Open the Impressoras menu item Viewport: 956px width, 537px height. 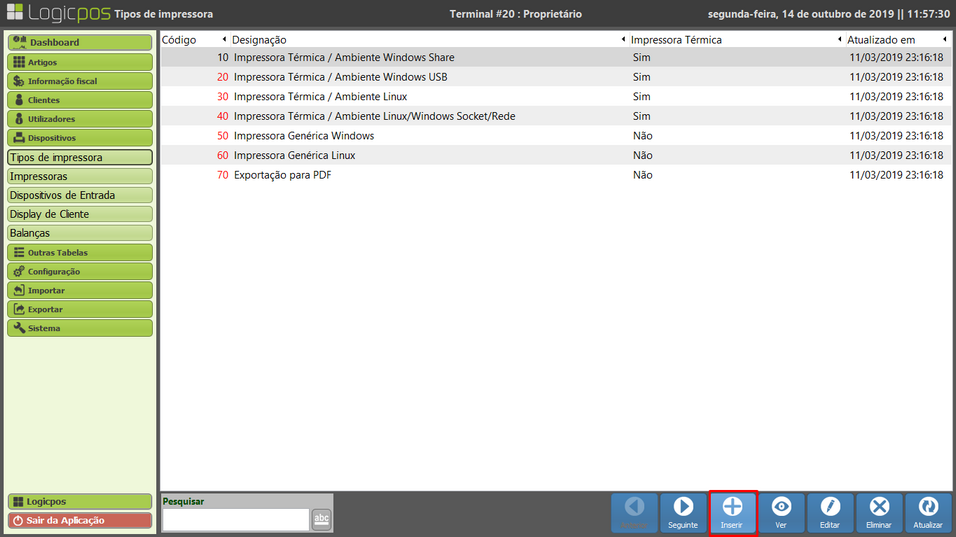pos(80,176)
